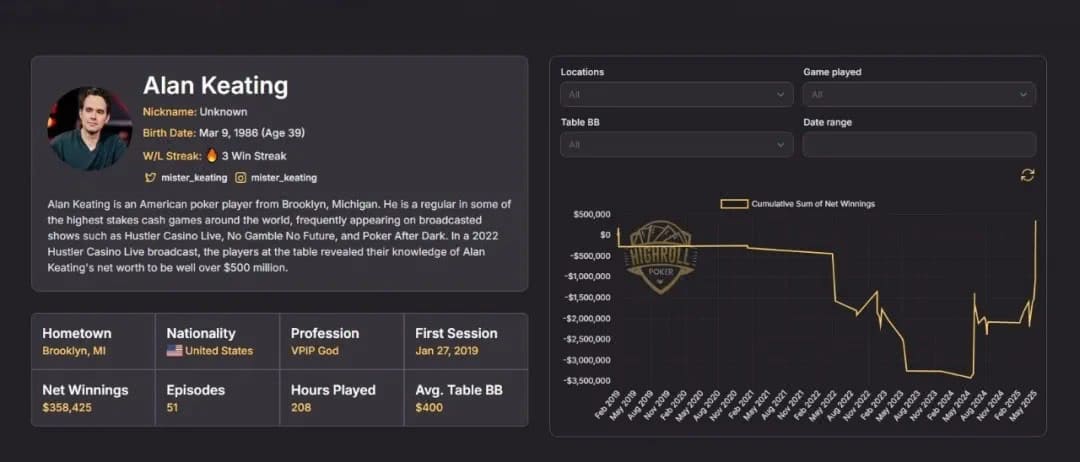This screenshot has width=1080, height=462.
Task: Click the Hours Played stat card
Action: [341, 398]
